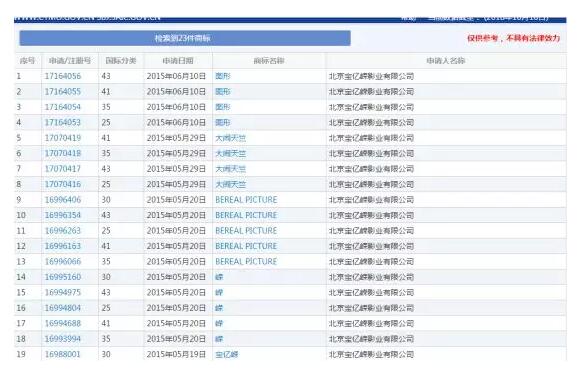
Task: Open registration number 16996066
Action: [x=62, y=261]
